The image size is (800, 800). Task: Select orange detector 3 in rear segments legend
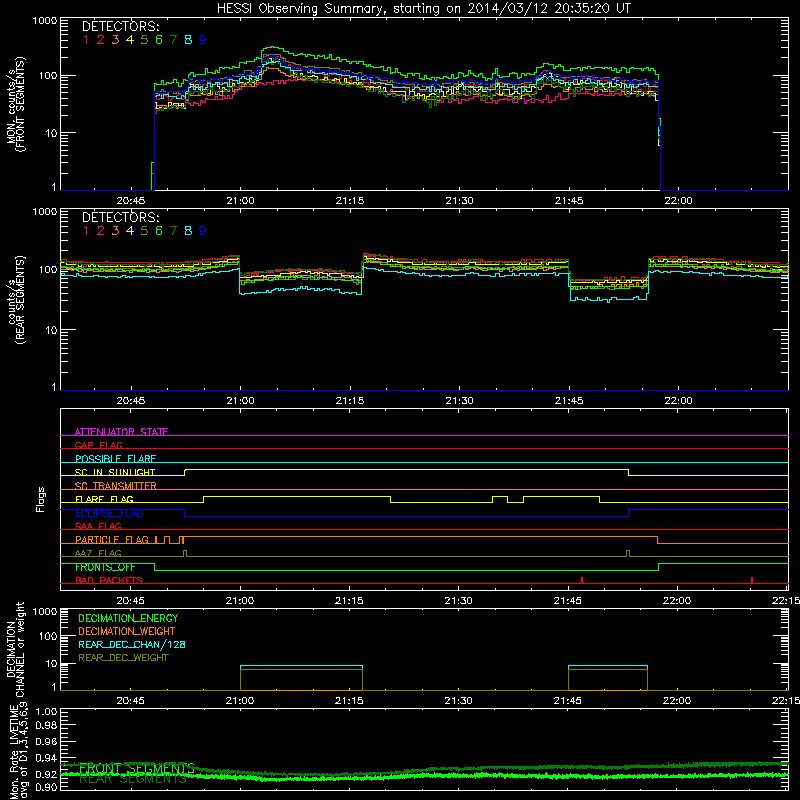(115, 231)
